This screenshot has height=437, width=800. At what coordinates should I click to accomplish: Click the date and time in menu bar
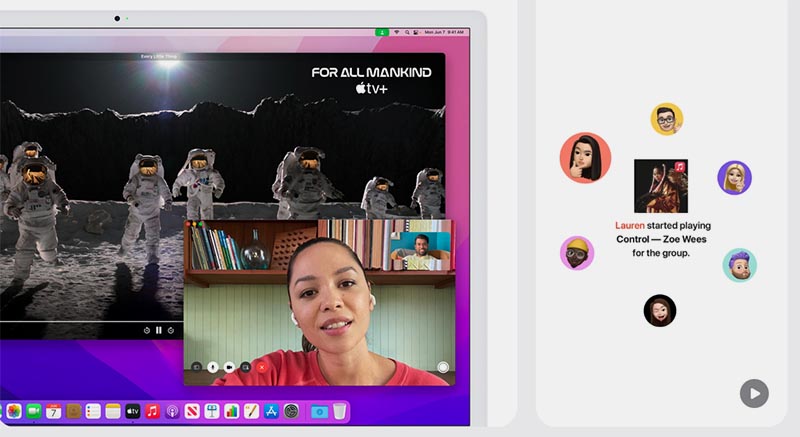[x=444, y=32]
